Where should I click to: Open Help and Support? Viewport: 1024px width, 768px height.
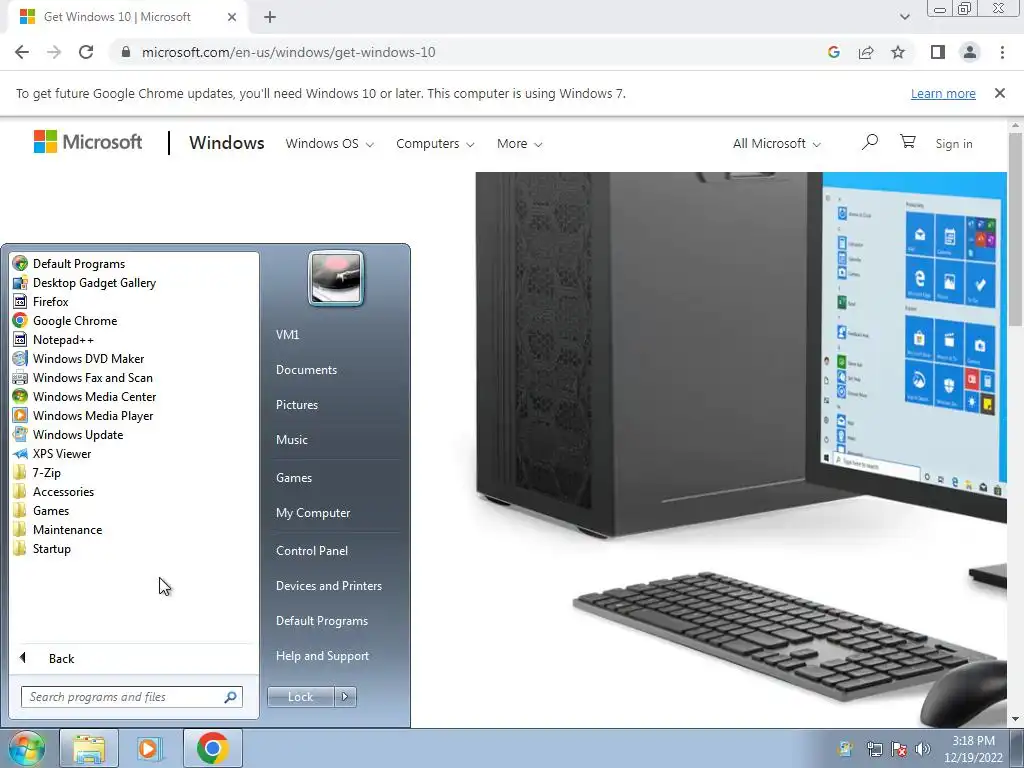tap(322, 656)
